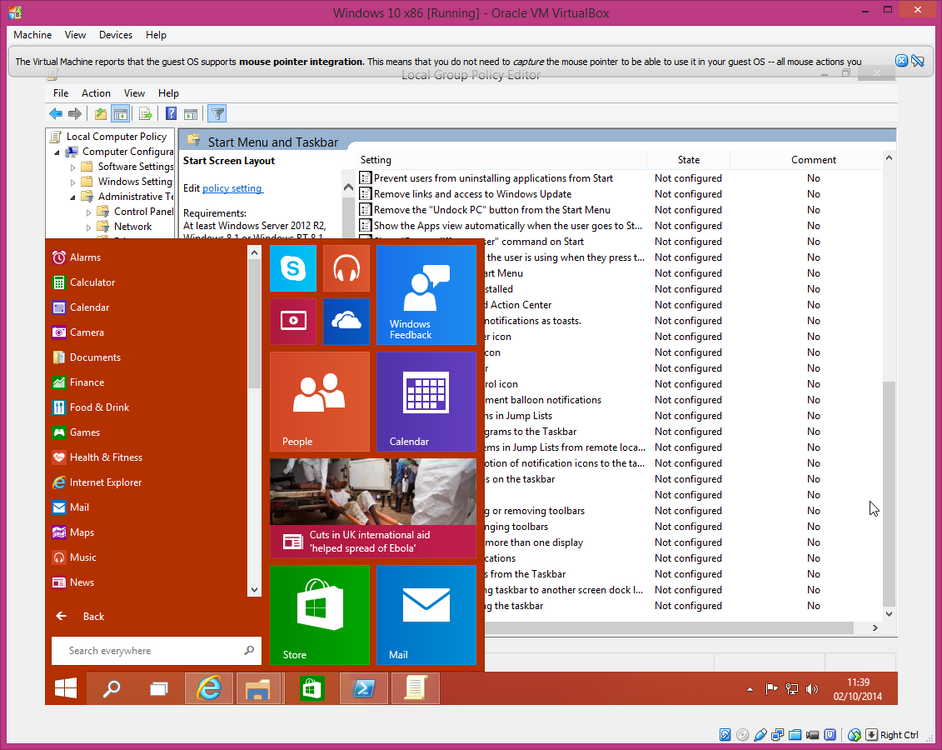Open the Calendar tile
The width and height of the screenshot is (942, 750).
pyautogui.click(x=427, y=401)
